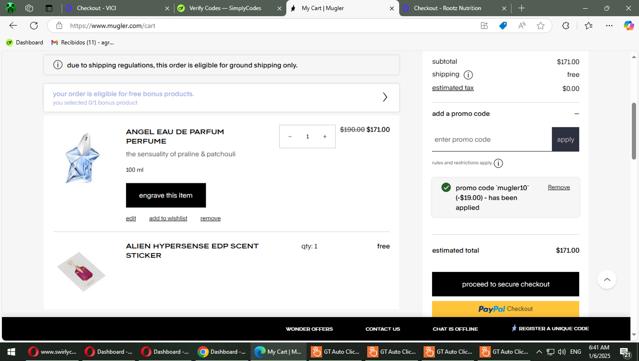Click the workspaces icon in title bar
Image resolution: width=639 pixels, height=361 pixels.
tap(29, 8)
